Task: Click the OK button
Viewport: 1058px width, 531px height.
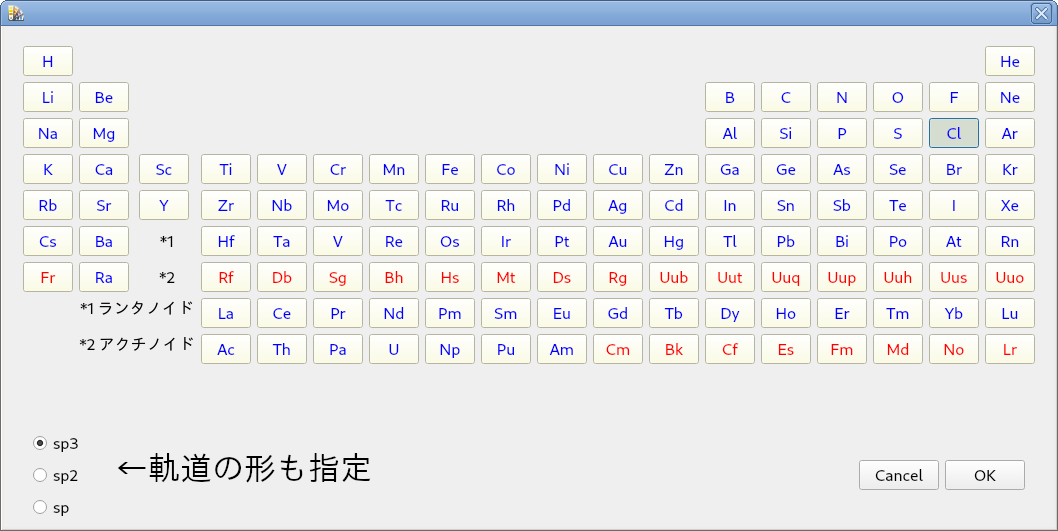Action: [x=984, y=475]
